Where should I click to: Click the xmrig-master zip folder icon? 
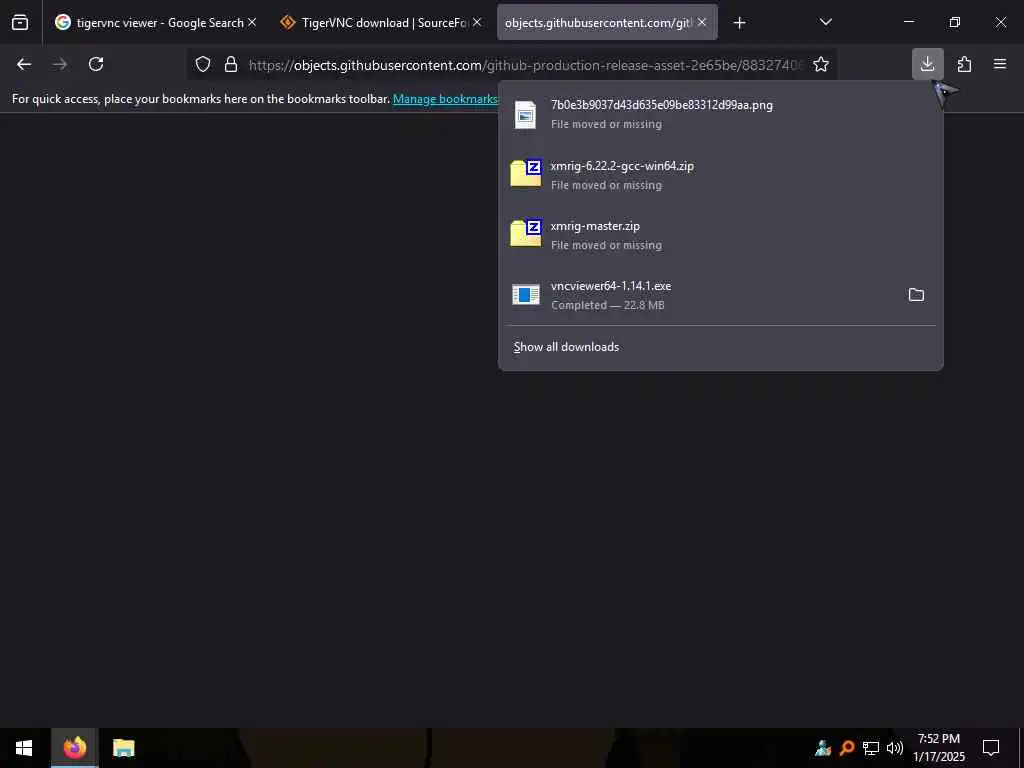[x=526, y=234]
